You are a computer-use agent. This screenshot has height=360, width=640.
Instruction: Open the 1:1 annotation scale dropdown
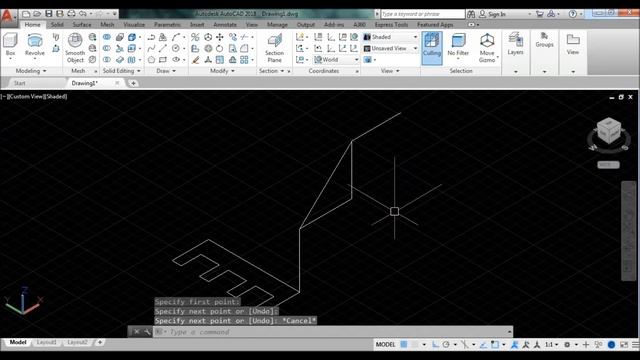552,345
